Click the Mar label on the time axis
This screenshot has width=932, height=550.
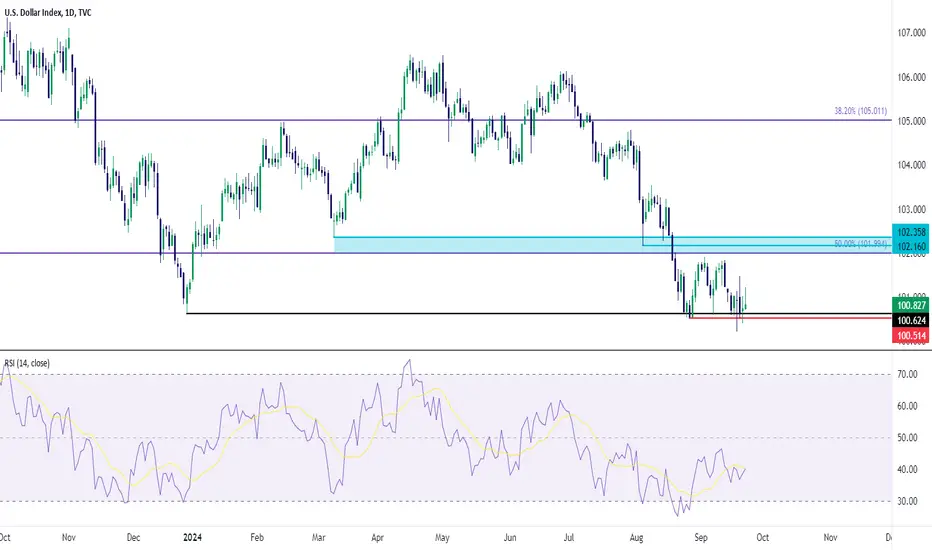319,538
